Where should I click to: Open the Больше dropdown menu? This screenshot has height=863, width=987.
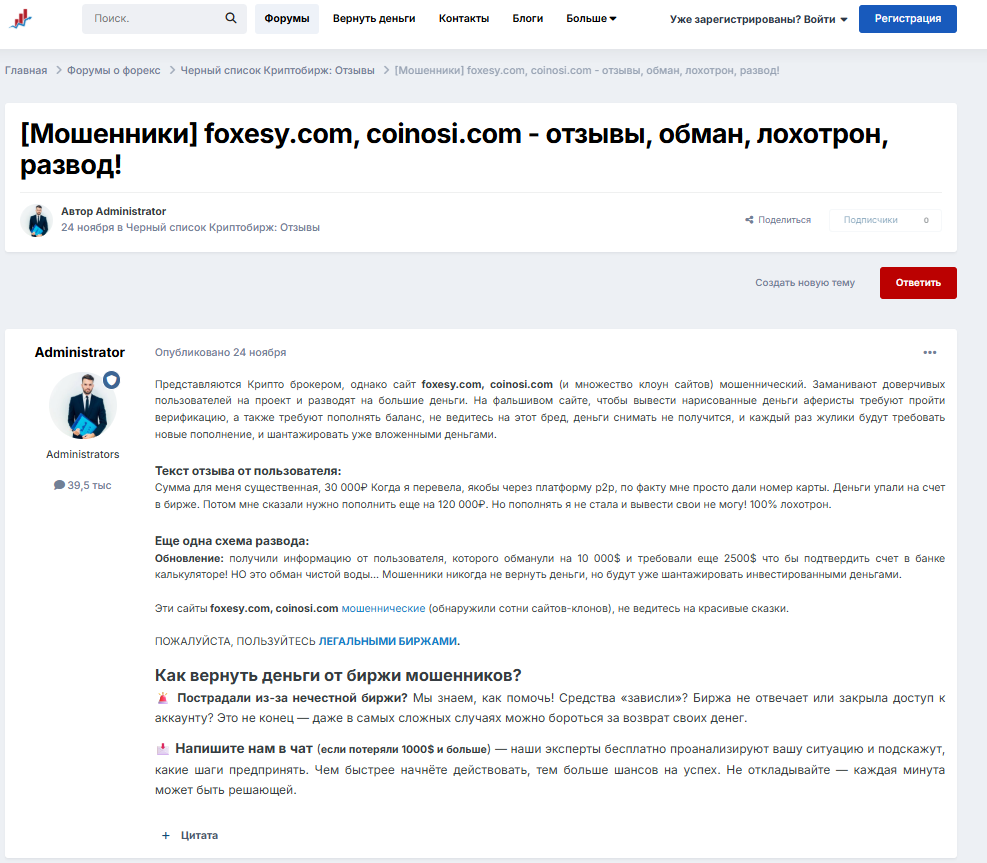[x=590, y=18]
